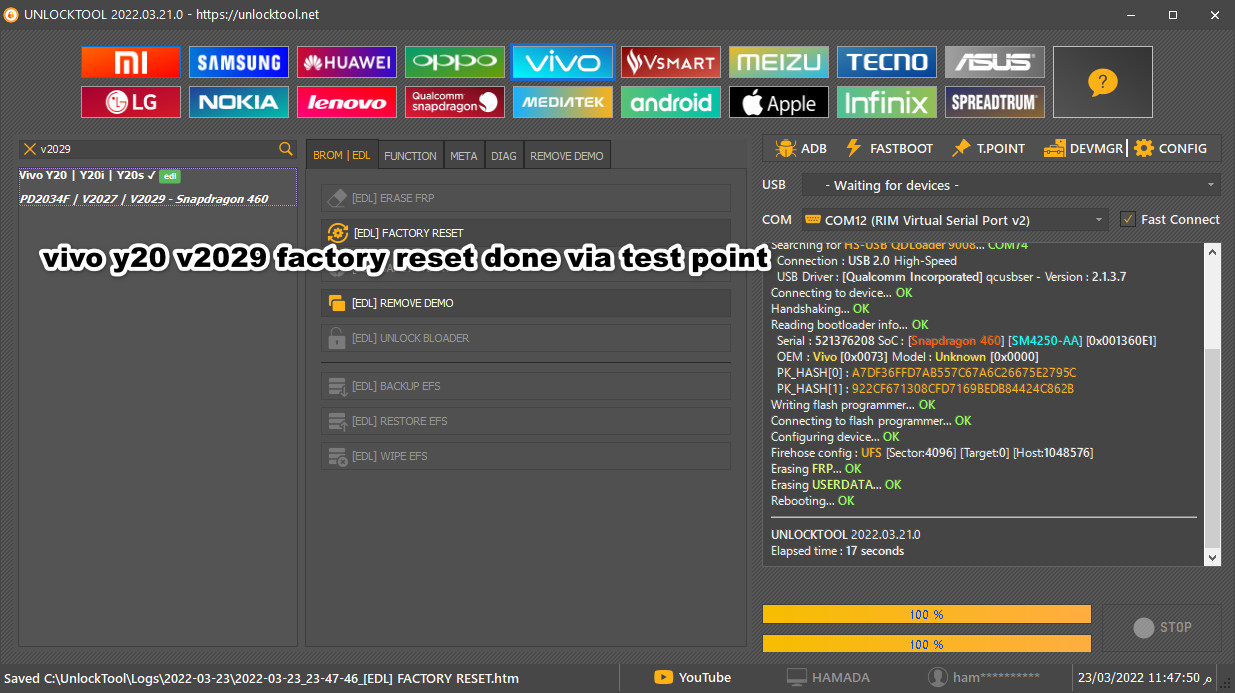Select the Apple brand tile

pyautogui.click(x=779, y=102)
